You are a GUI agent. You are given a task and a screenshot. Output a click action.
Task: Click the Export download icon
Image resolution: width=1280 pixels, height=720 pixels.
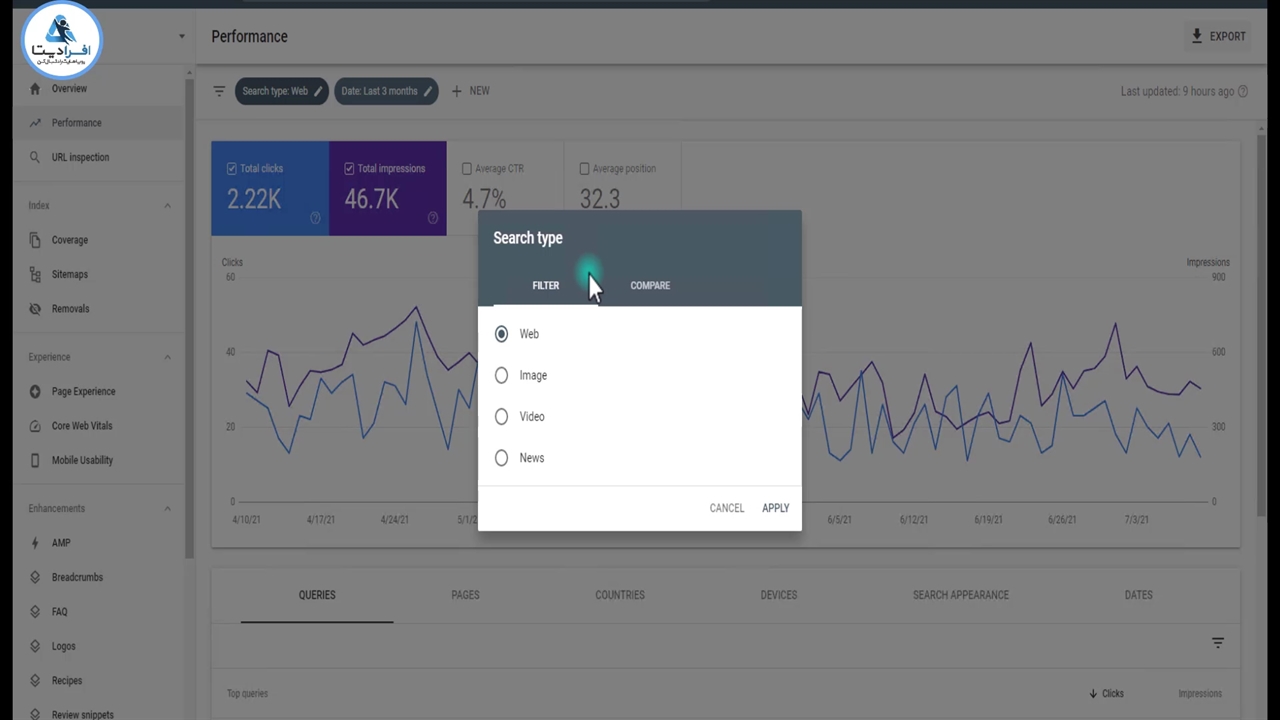[x=1196, y=36]
